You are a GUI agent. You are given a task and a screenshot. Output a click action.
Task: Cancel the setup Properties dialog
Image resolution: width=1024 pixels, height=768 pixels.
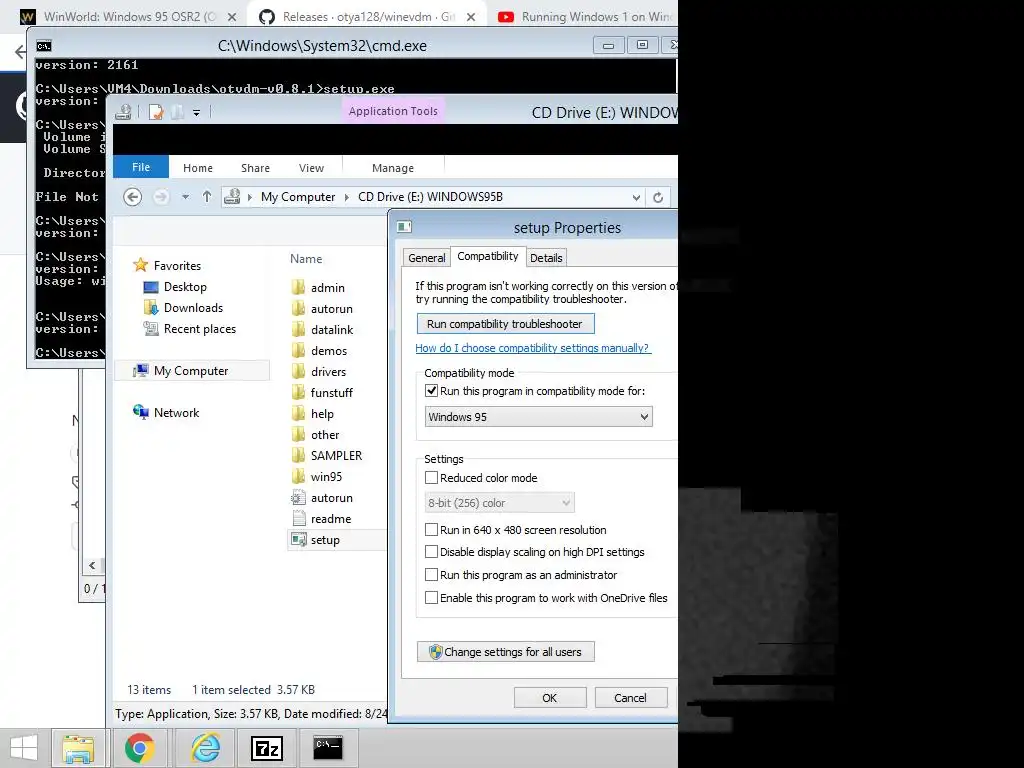click(630, 697)
